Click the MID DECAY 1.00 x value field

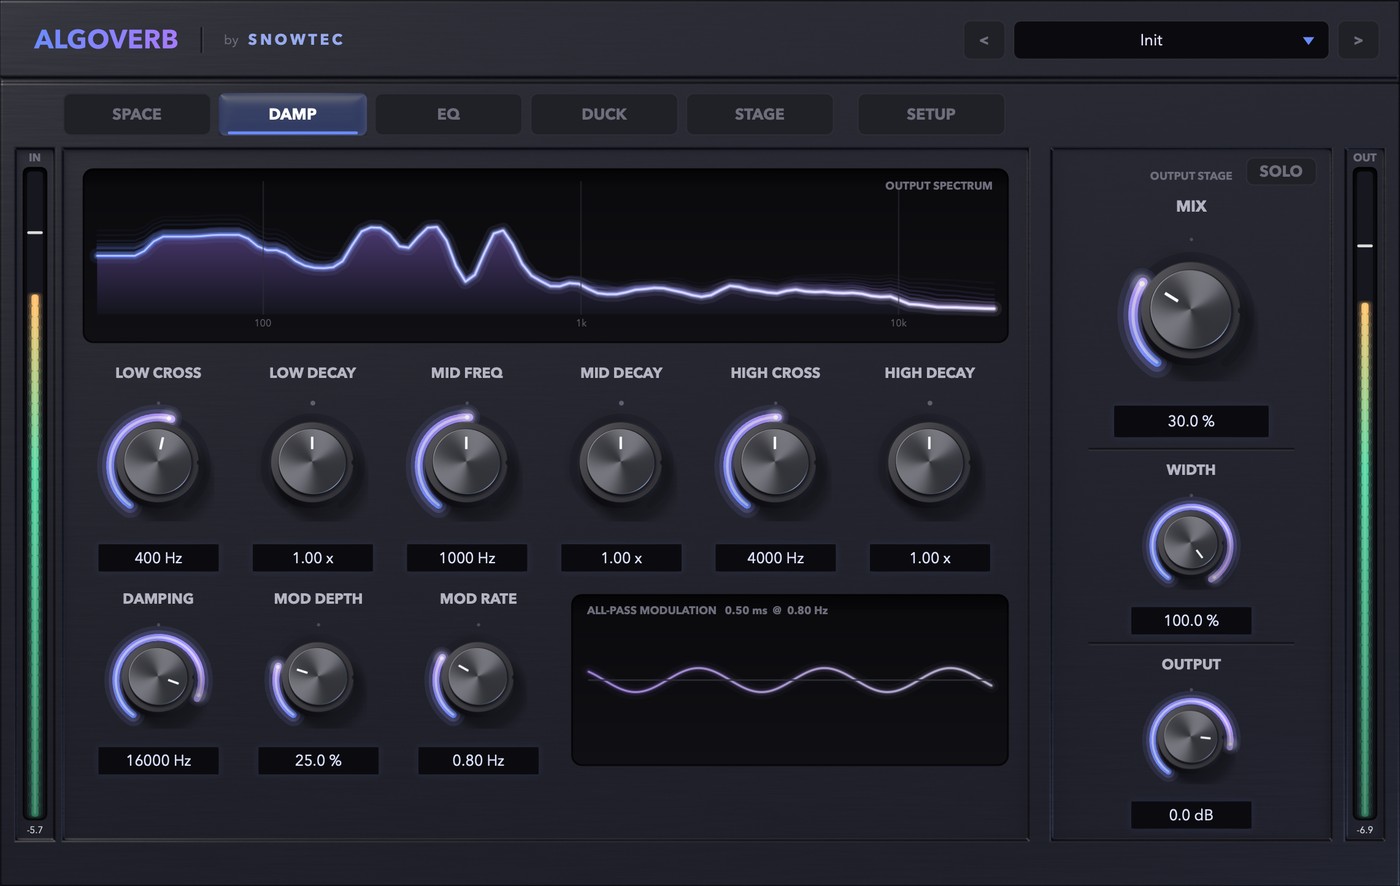tap(621, 558)
